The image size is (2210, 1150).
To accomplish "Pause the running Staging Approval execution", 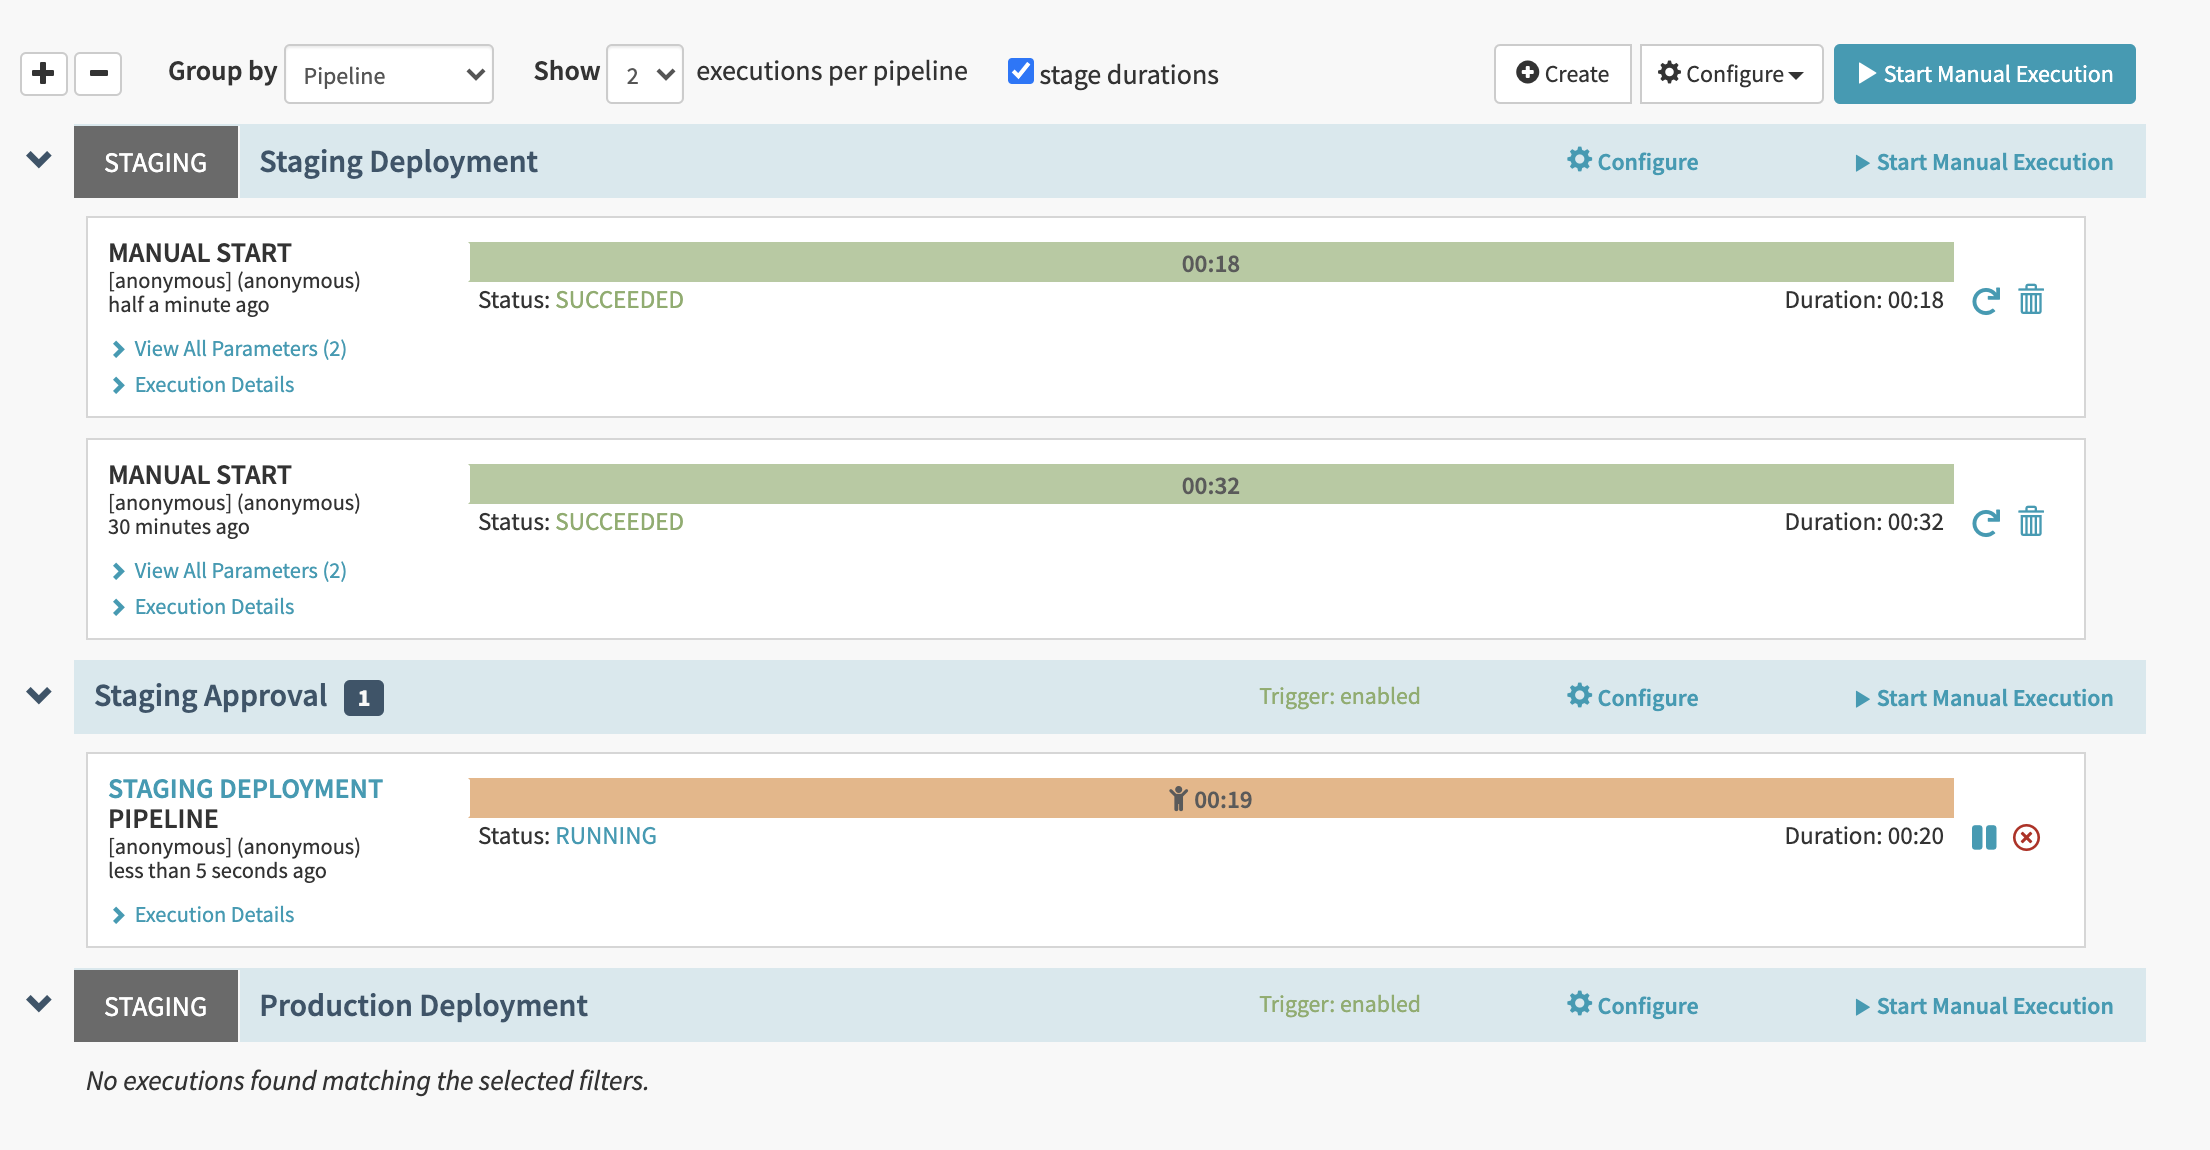I will click(x=1983, y=837).
